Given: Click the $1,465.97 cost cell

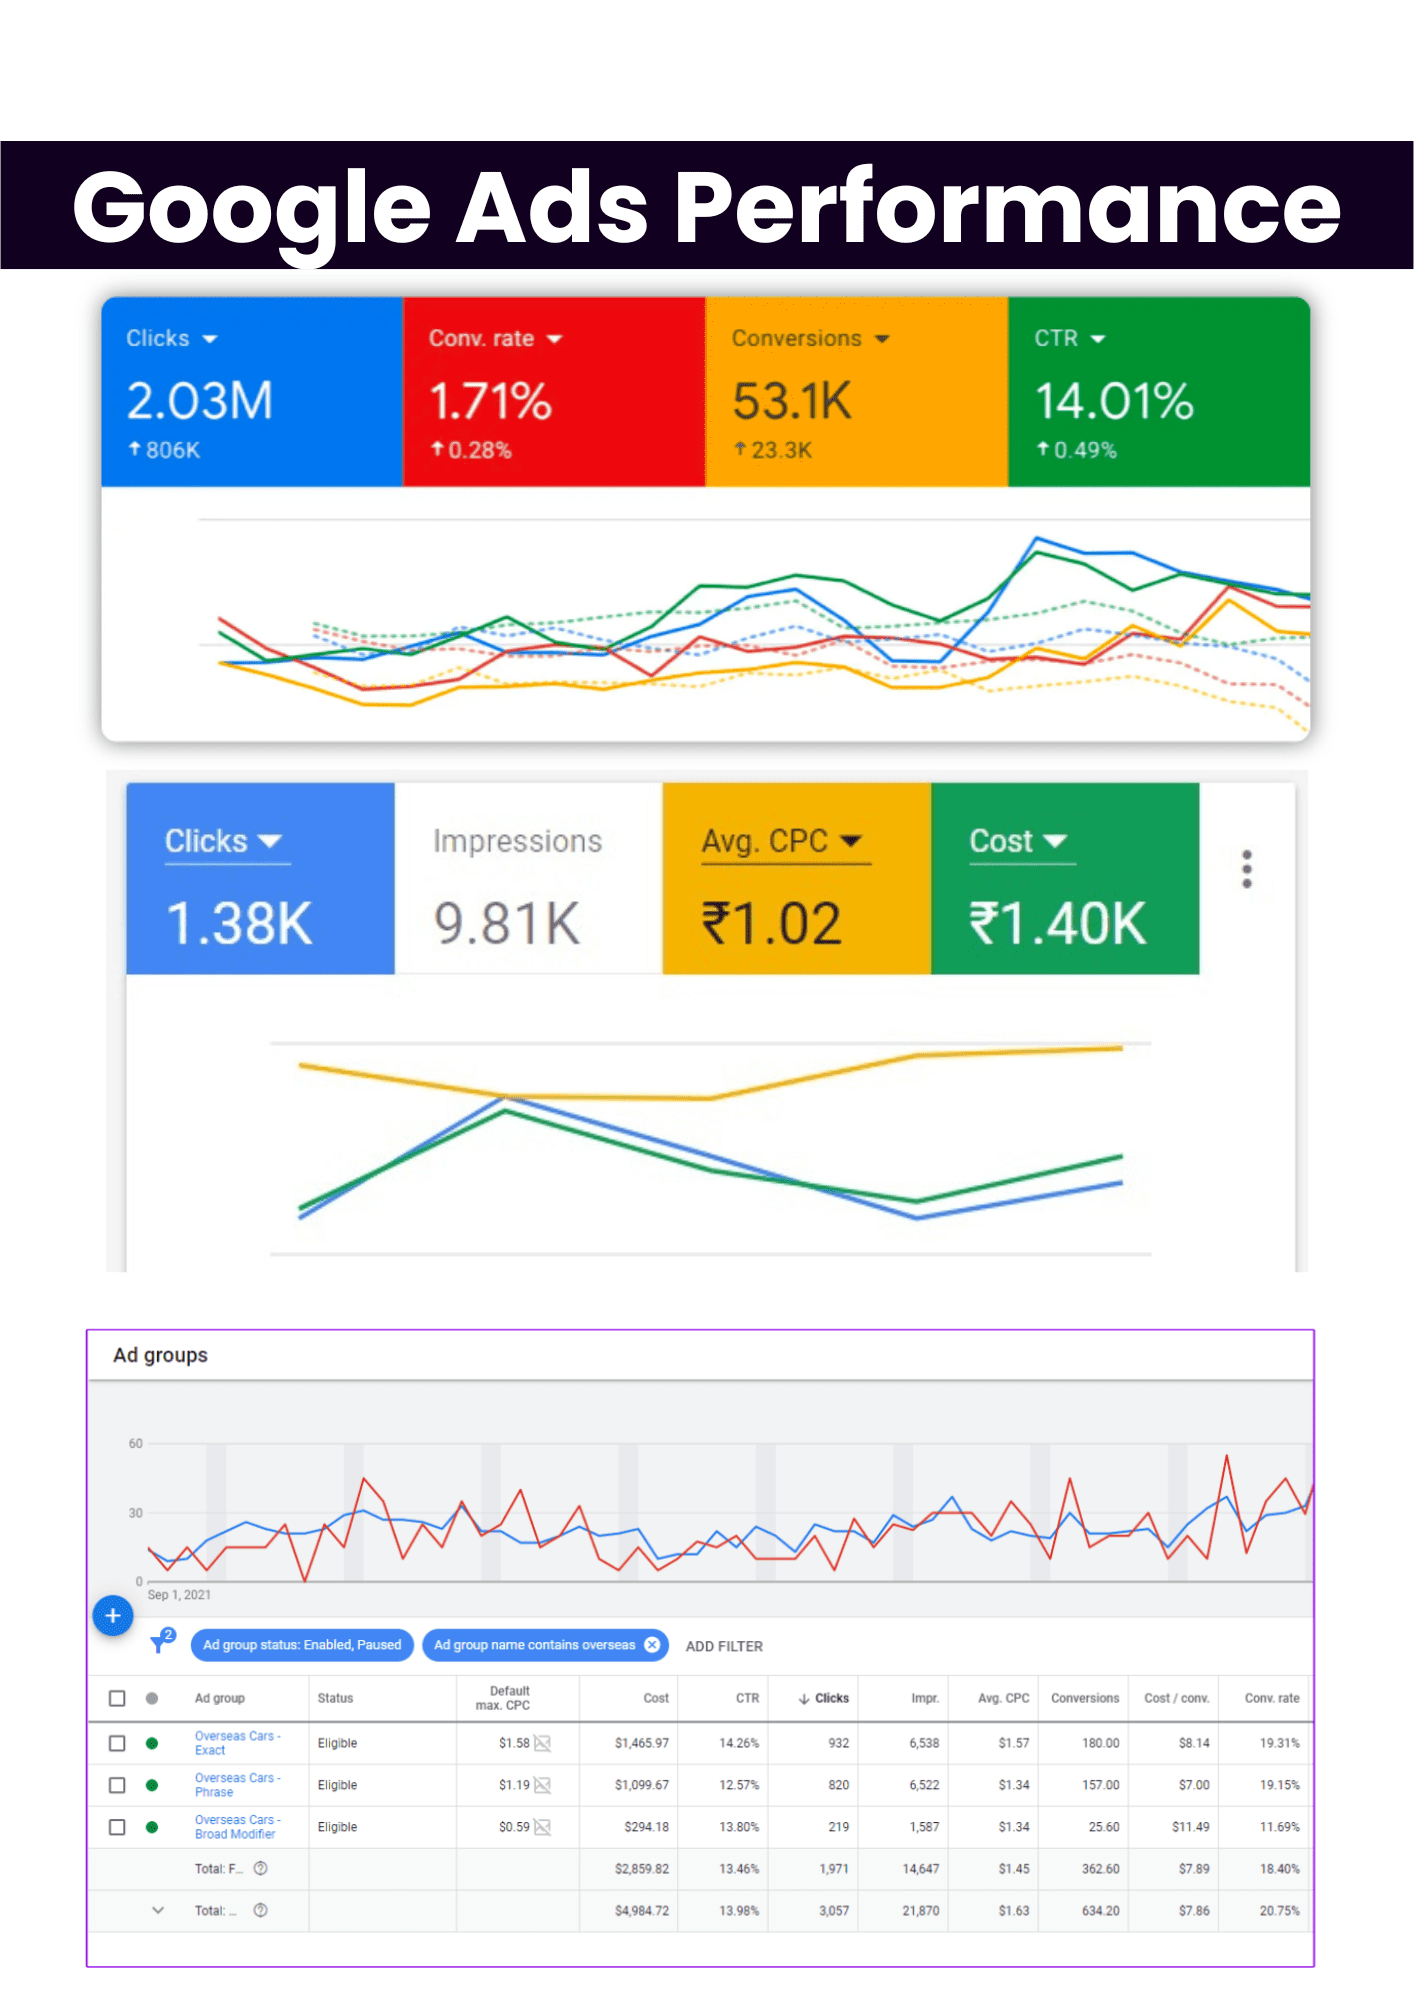Looking at the screenshot, I should click(641, 1743).
